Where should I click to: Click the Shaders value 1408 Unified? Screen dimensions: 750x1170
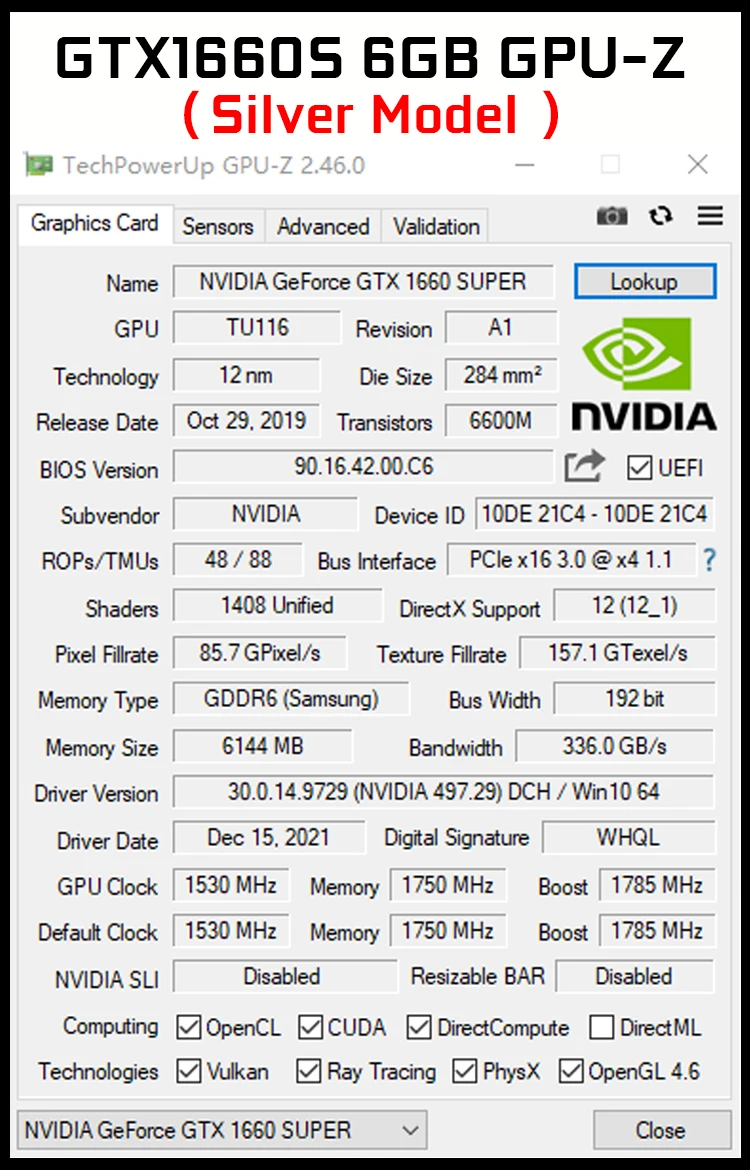coord(278,605)
